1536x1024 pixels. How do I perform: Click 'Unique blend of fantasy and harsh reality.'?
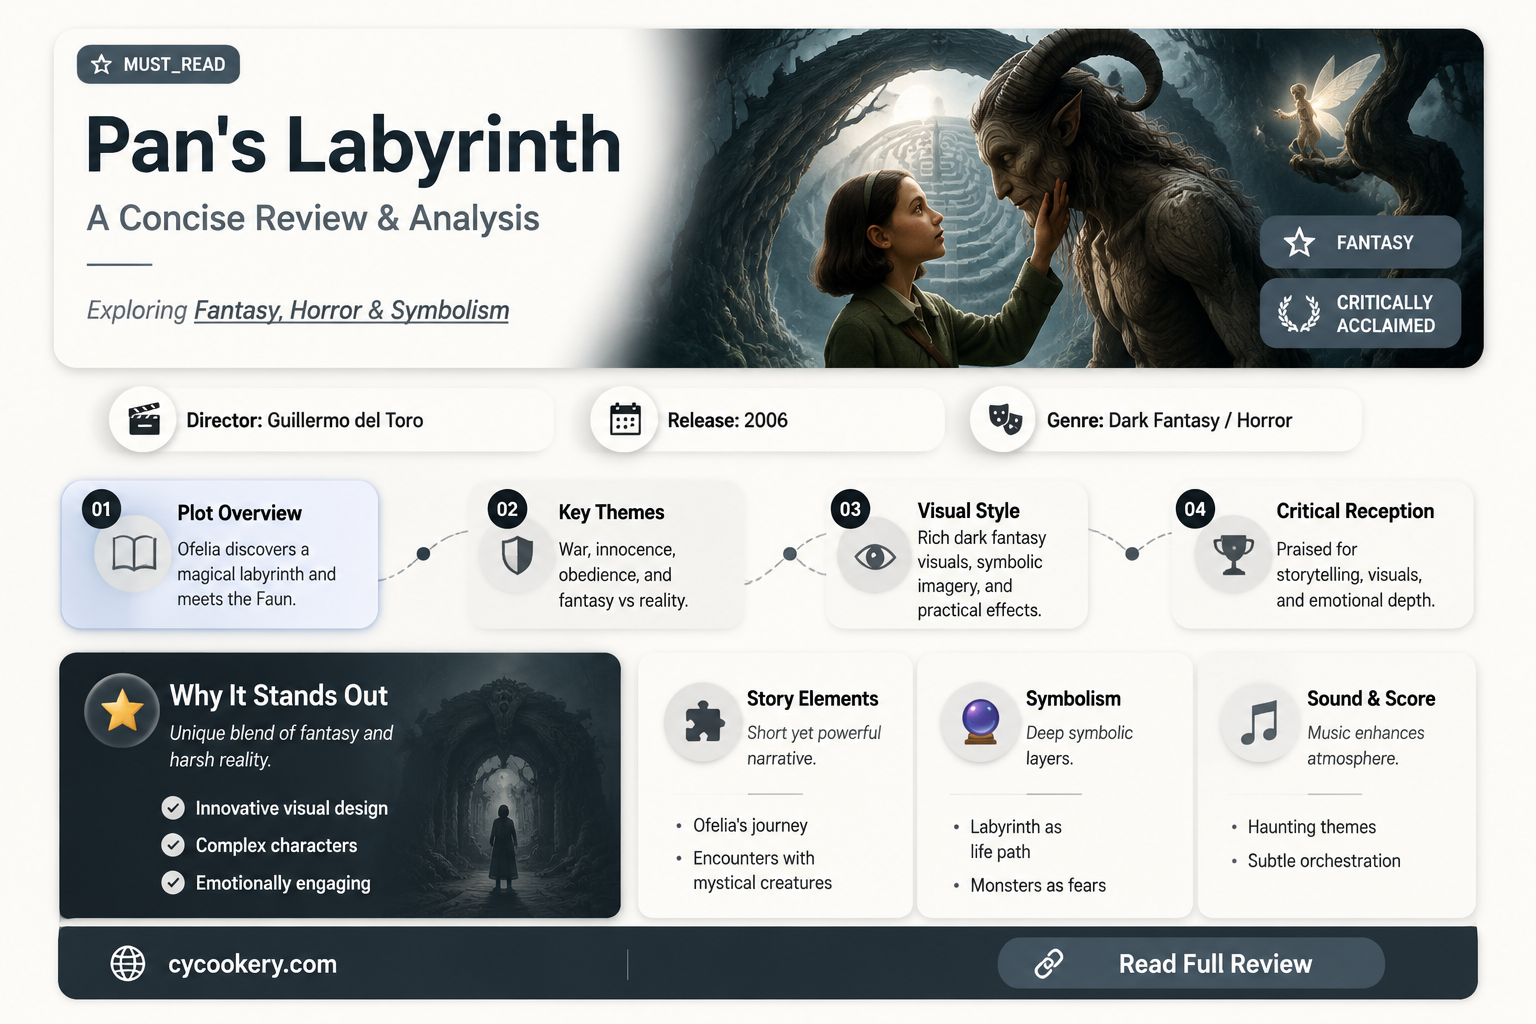281,746
